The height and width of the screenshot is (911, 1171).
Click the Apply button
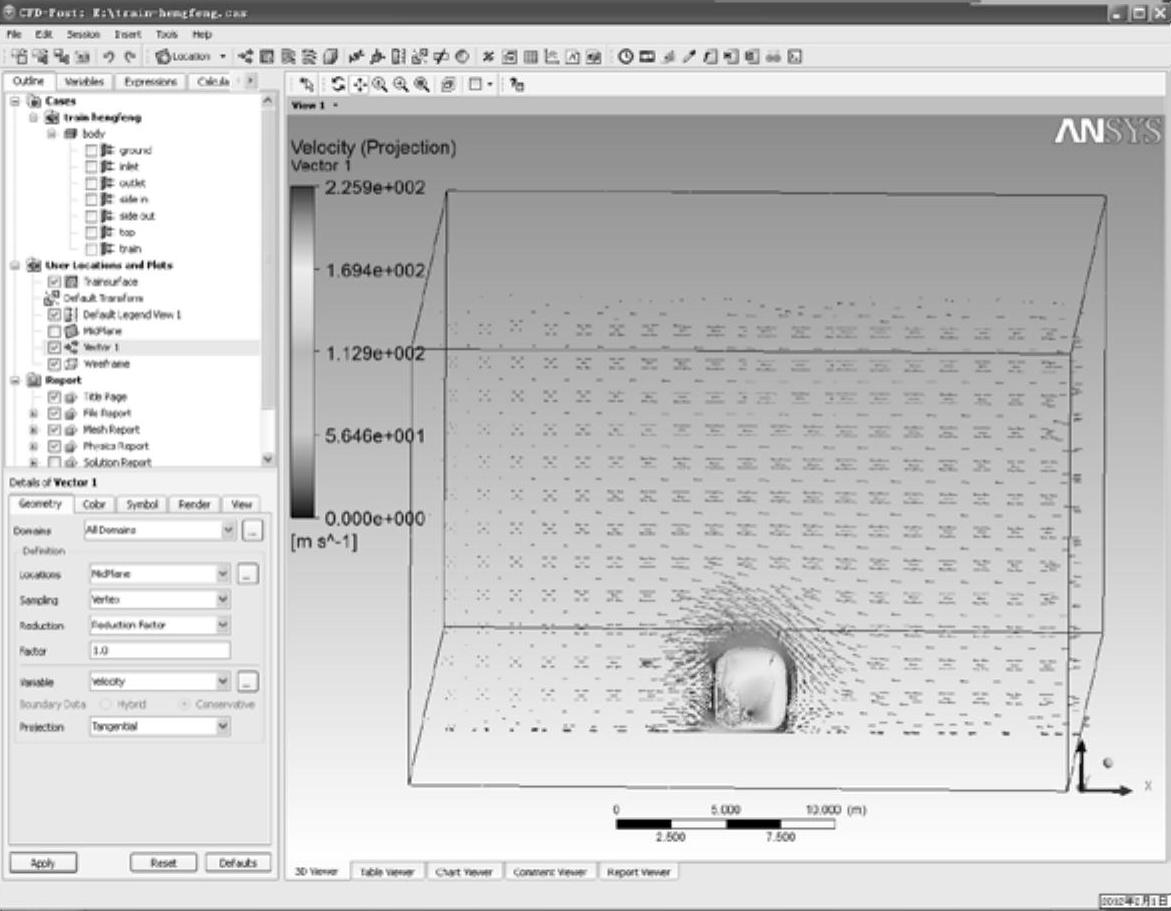coord(43,863)
